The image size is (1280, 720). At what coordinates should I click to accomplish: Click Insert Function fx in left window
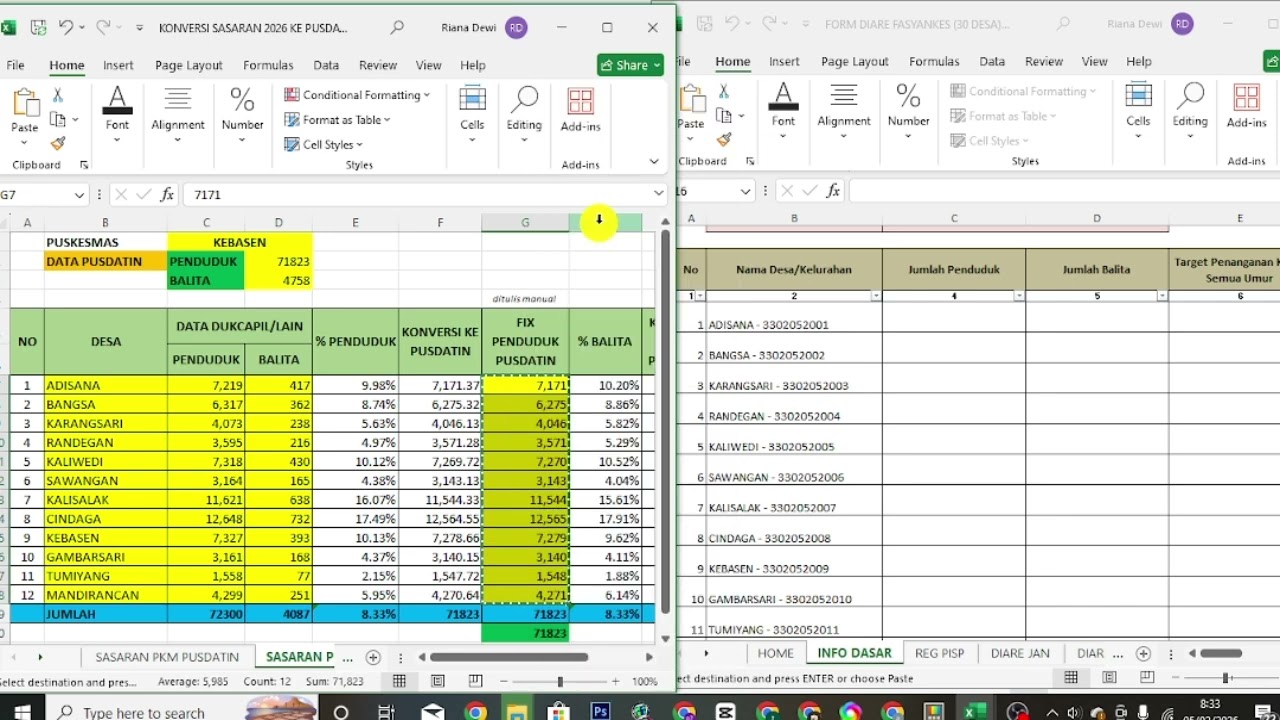click(x=167, y=194)
